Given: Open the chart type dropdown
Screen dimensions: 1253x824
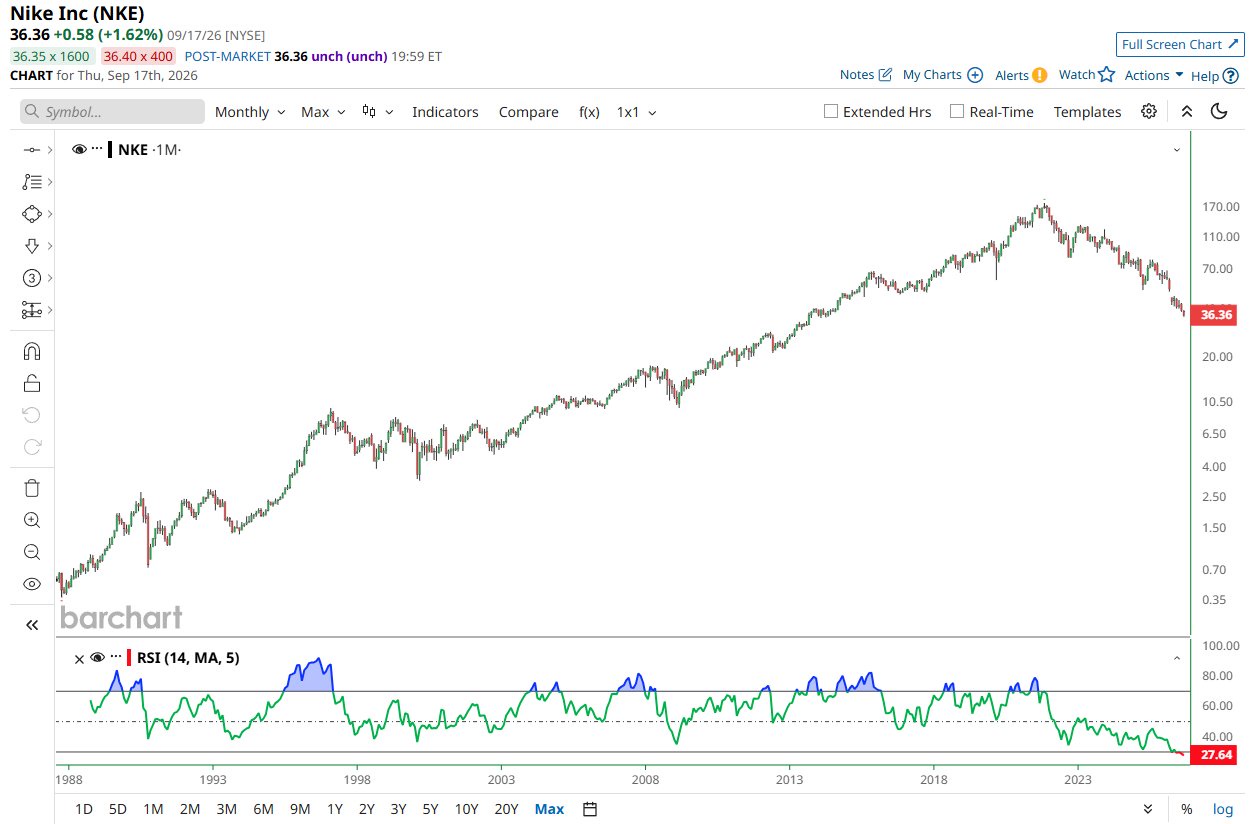Looking at the screenshot, I should 377,112.
